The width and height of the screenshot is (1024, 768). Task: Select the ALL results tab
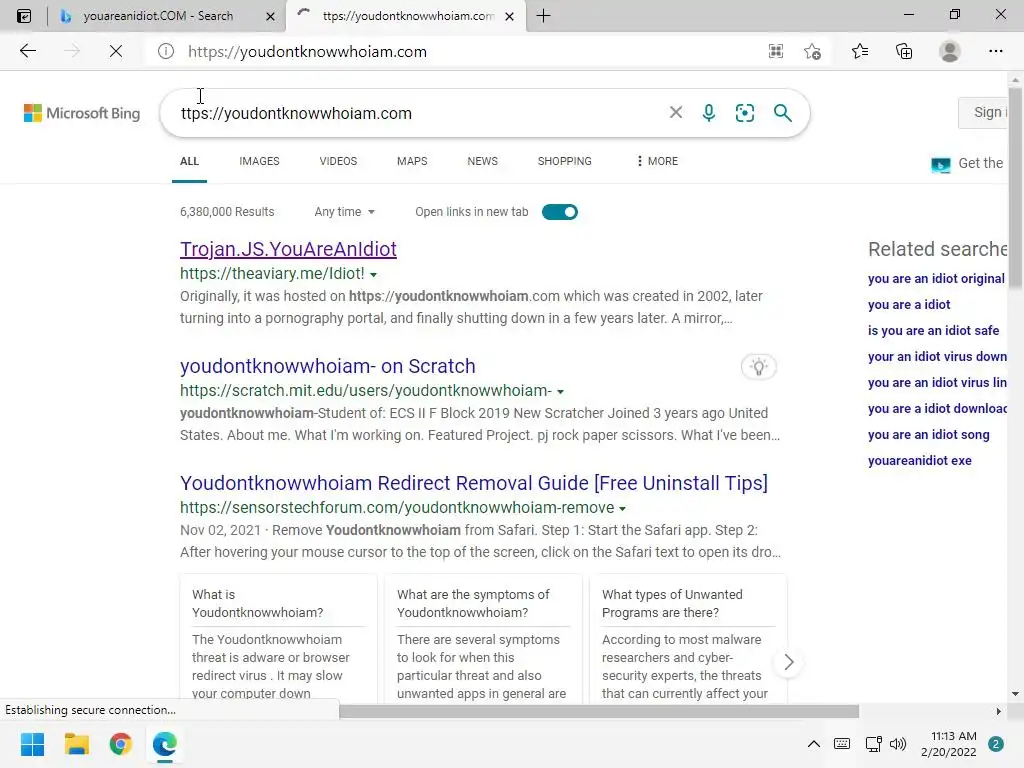(189, 161)
